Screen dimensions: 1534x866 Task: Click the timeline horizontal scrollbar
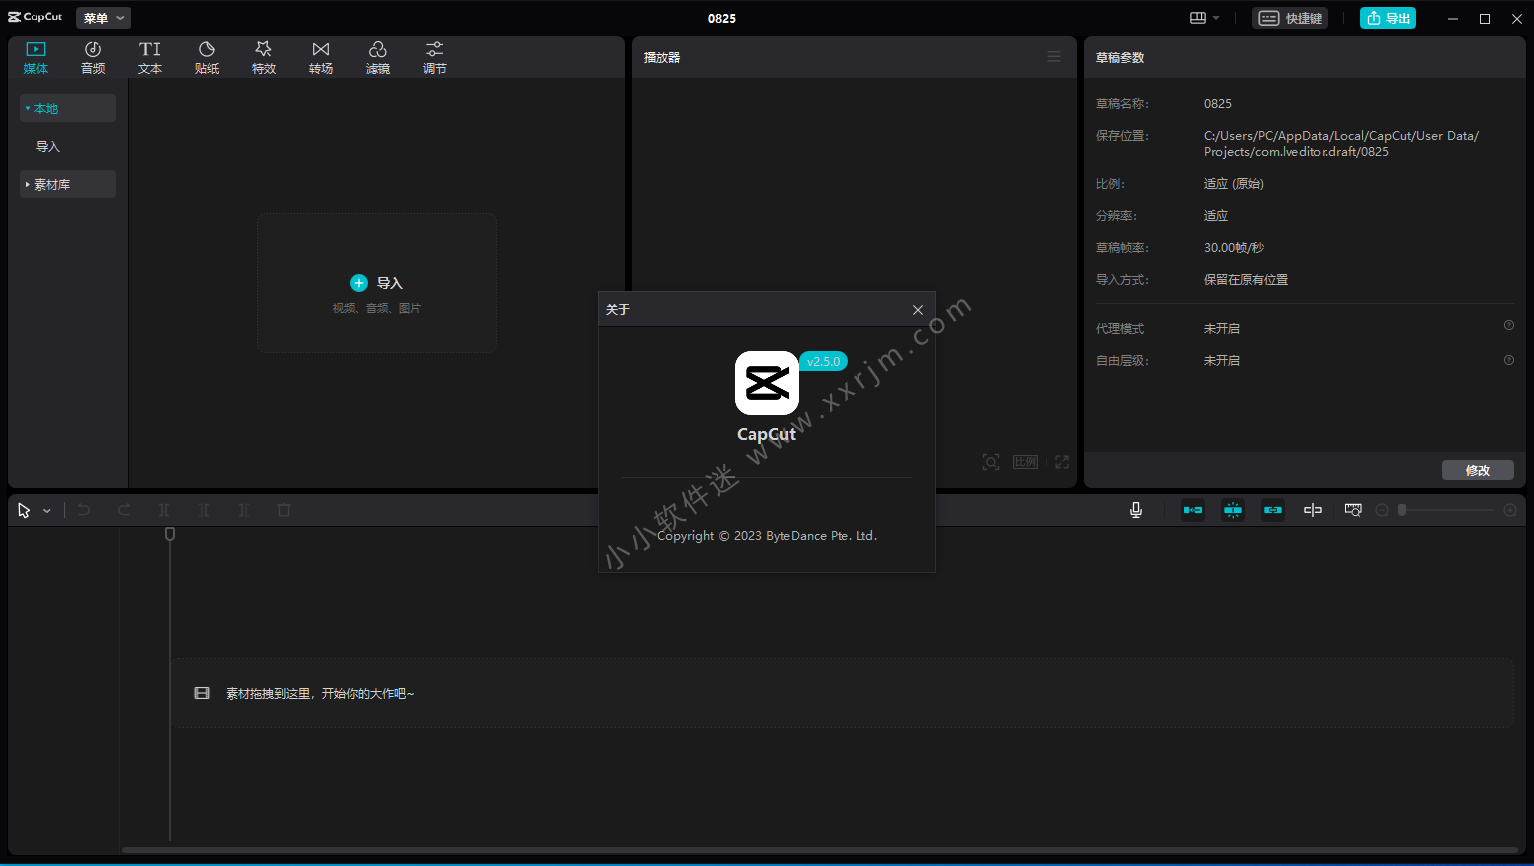point(820,850)
